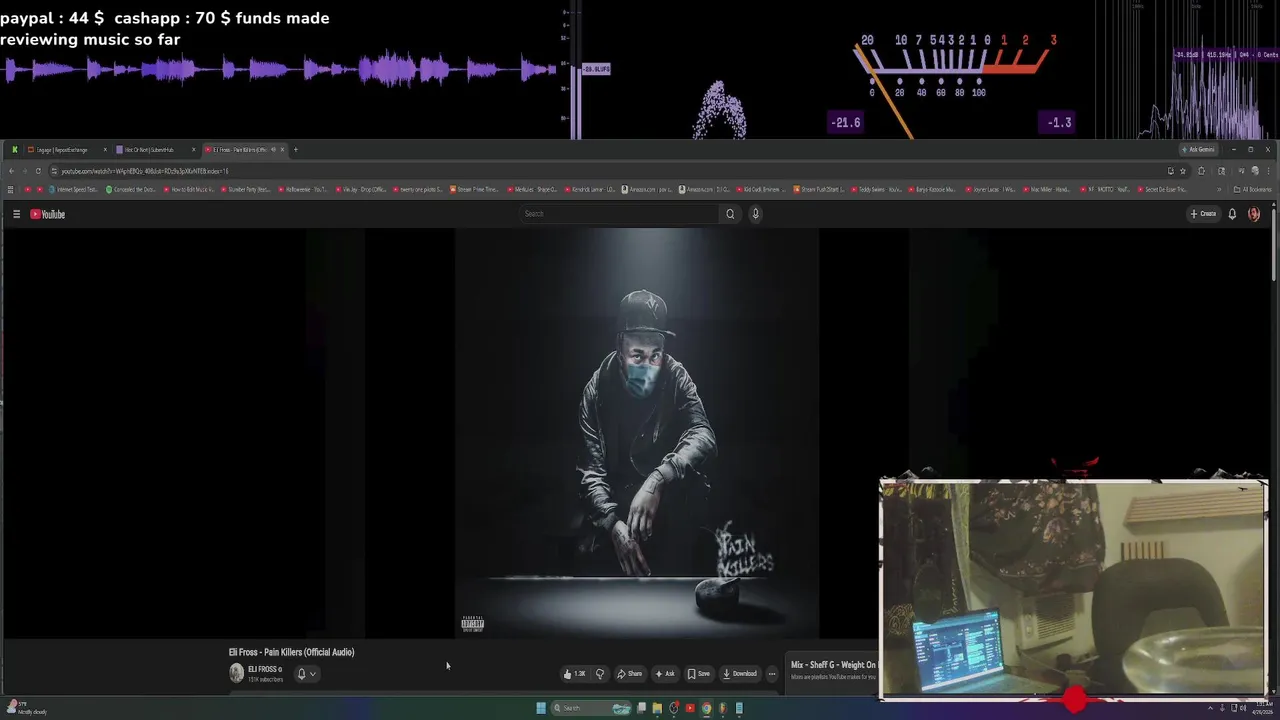Open Task View on the taskbar
Image resolution: width=1280 pixels, height=720 pixels.
(x=641, y=708)
